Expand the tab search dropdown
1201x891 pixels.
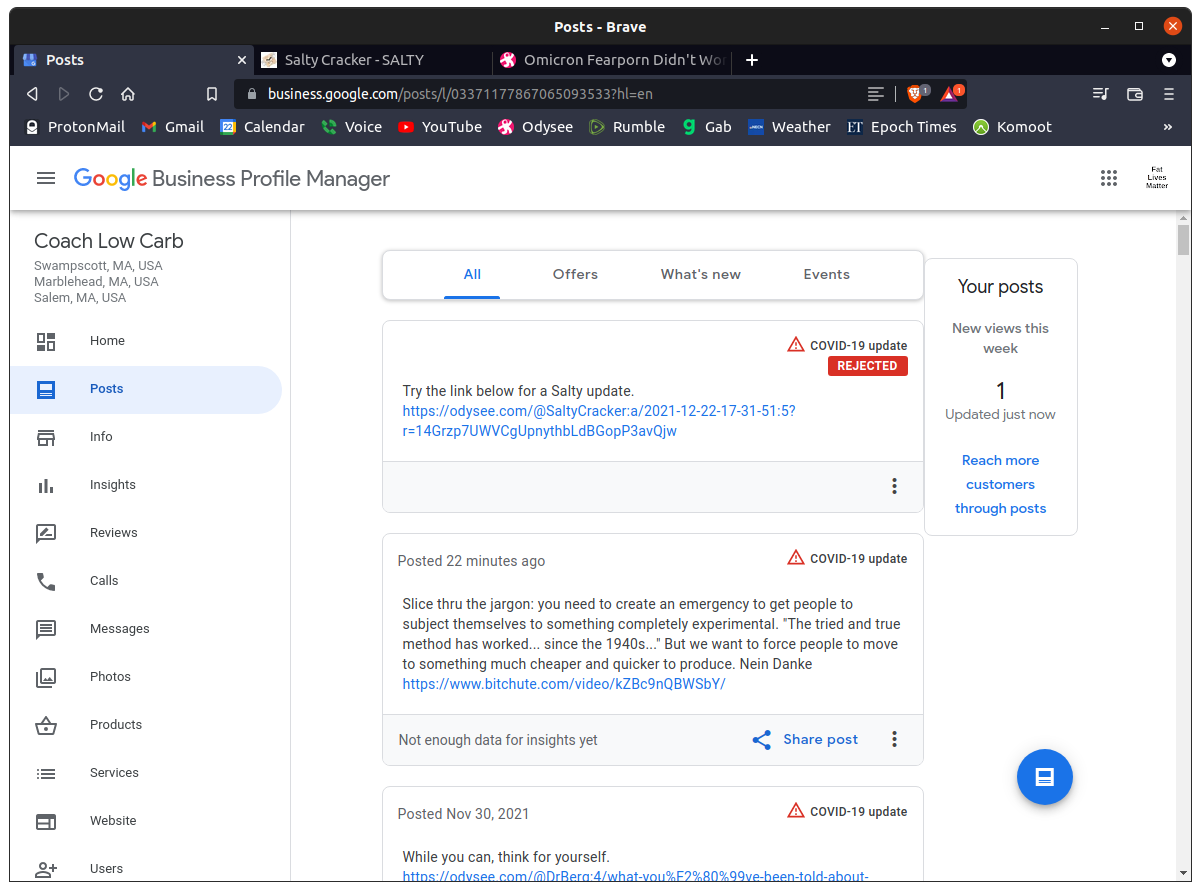click(1168, 60)
